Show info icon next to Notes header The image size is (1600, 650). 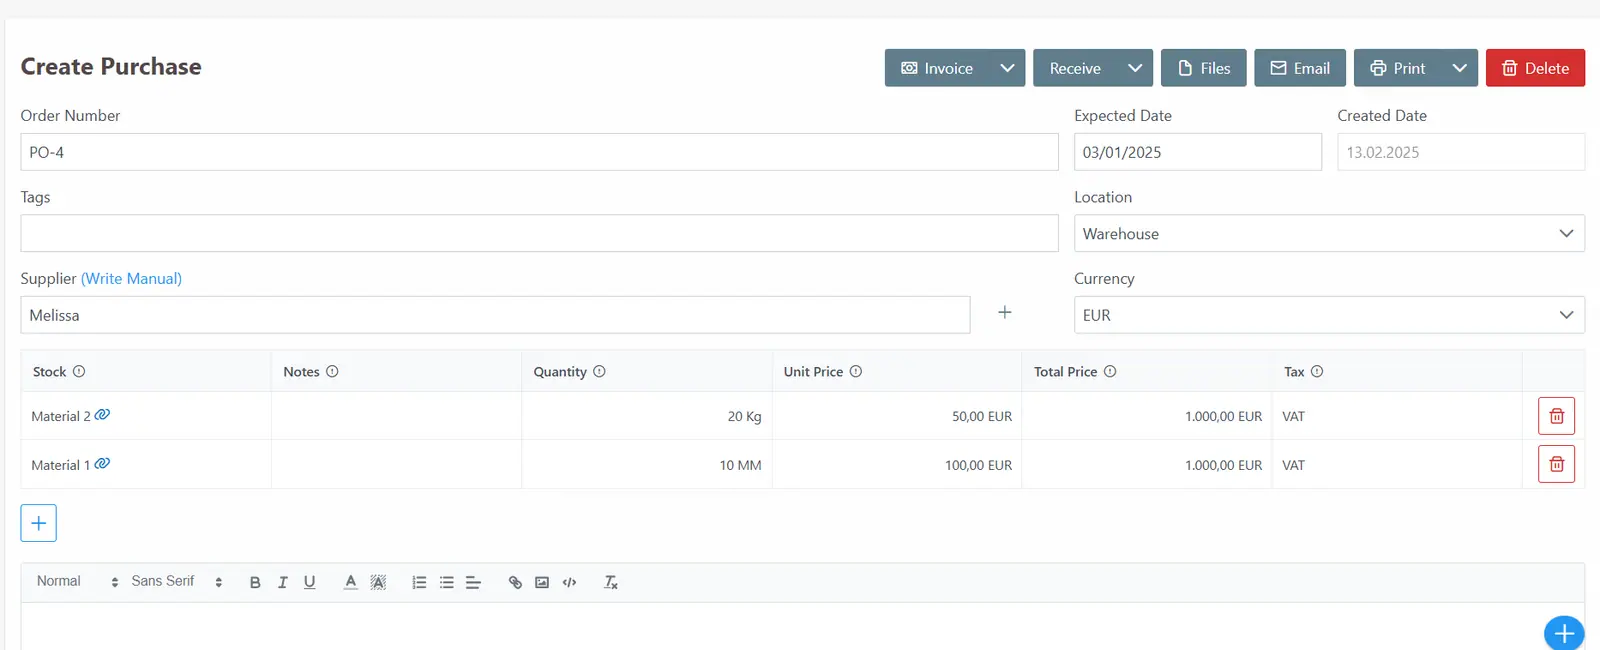[x=332, y=371]
